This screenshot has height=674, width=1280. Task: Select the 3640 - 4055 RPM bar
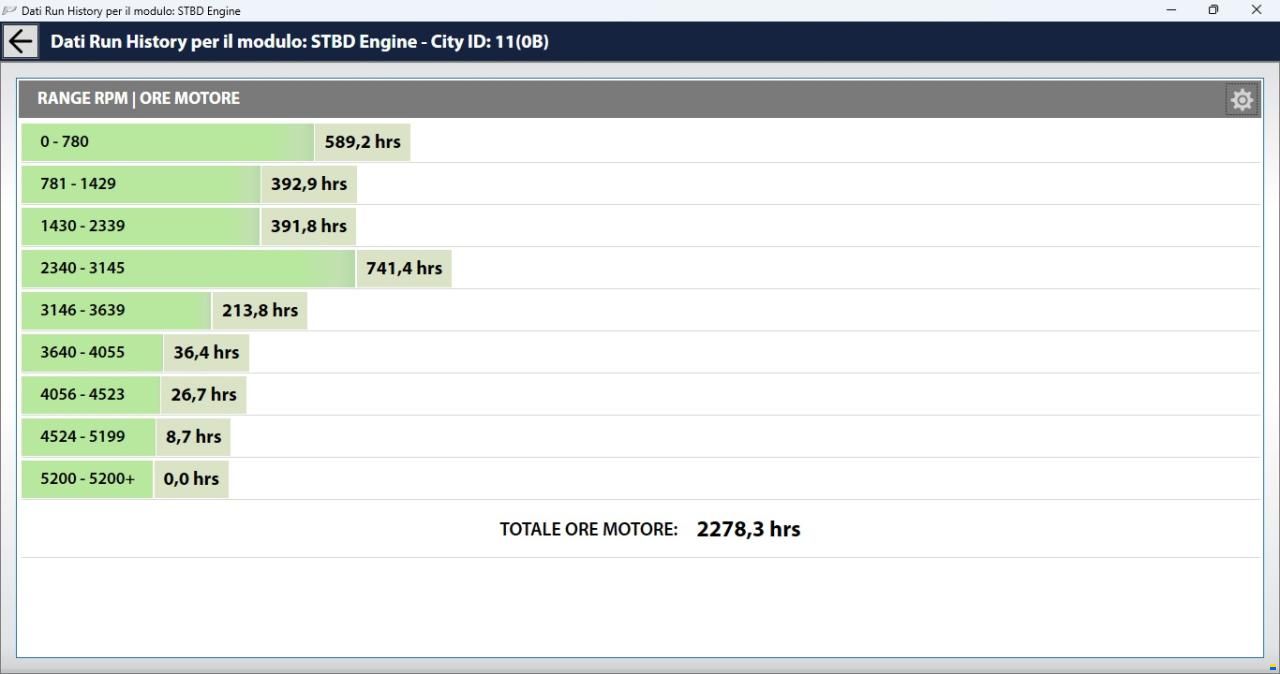click(x=92, y=352)
